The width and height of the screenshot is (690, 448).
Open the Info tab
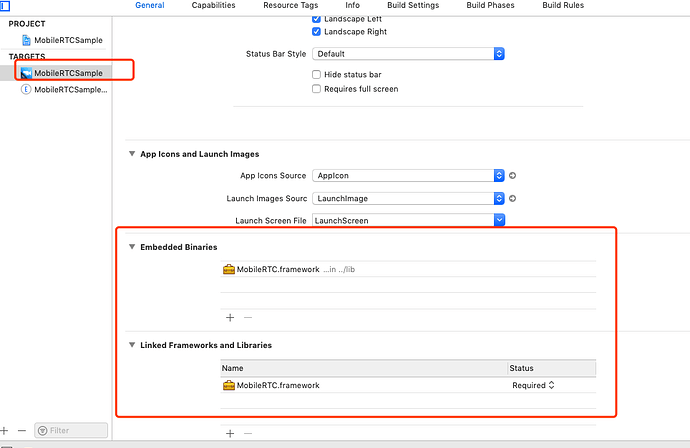coord(352,5)
